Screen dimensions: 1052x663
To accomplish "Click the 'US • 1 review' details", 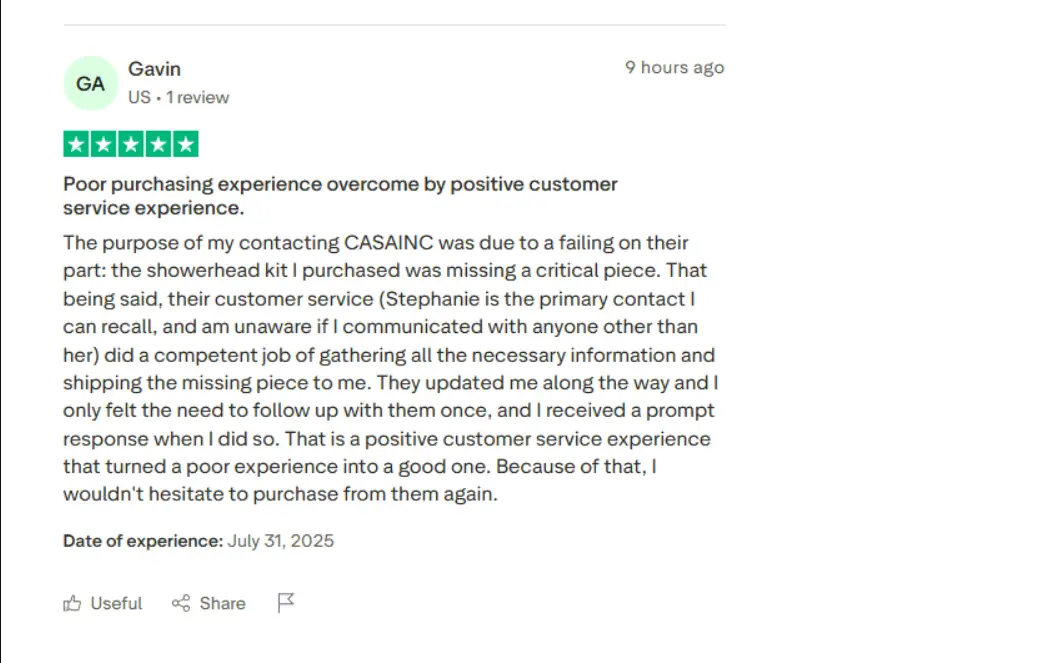I will click(178, 97).
